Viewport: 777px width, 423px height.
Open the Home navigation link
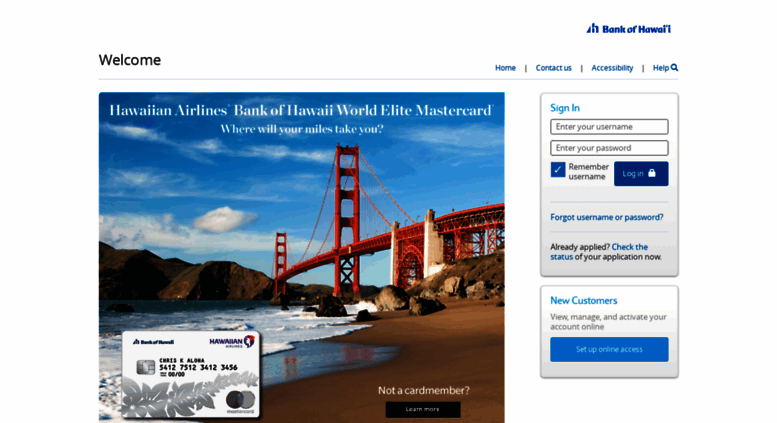pyautogui.click(x=505, y=68)
